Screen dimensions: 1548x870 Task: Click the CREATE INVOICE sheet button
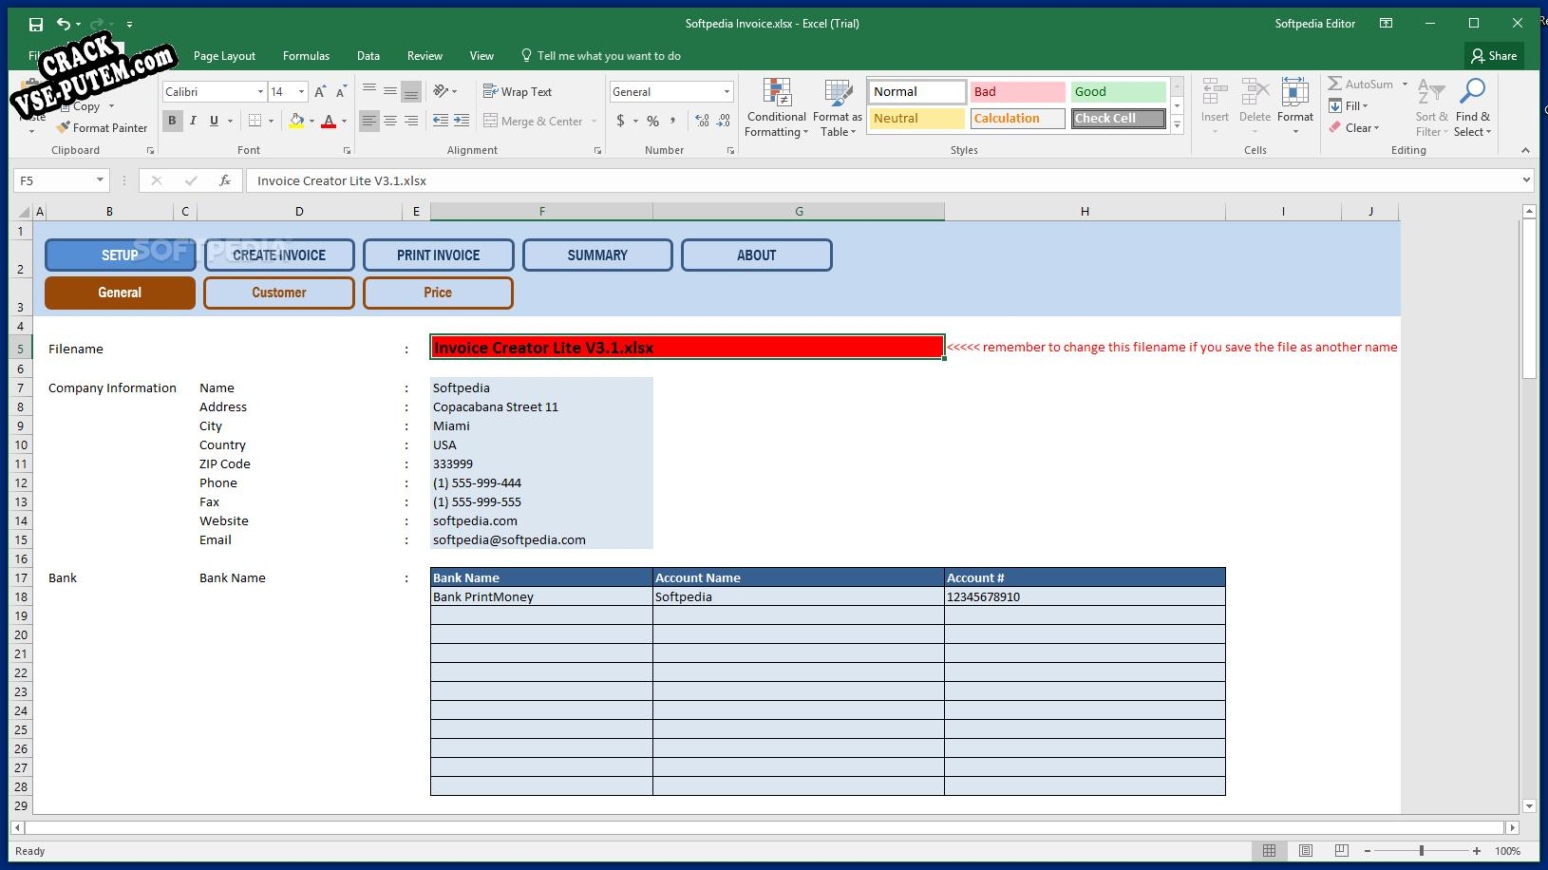(x=279, y=255)
